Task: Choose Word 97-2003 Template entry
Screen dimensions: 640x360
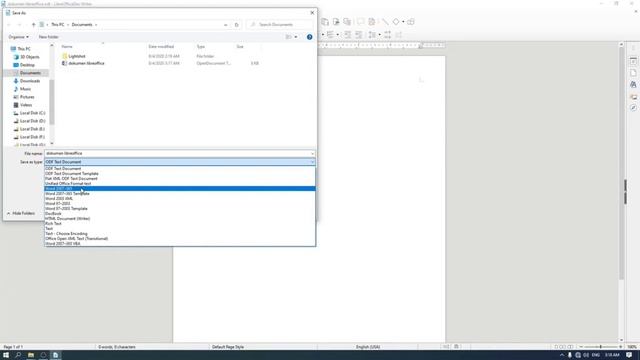Action: 180,209
